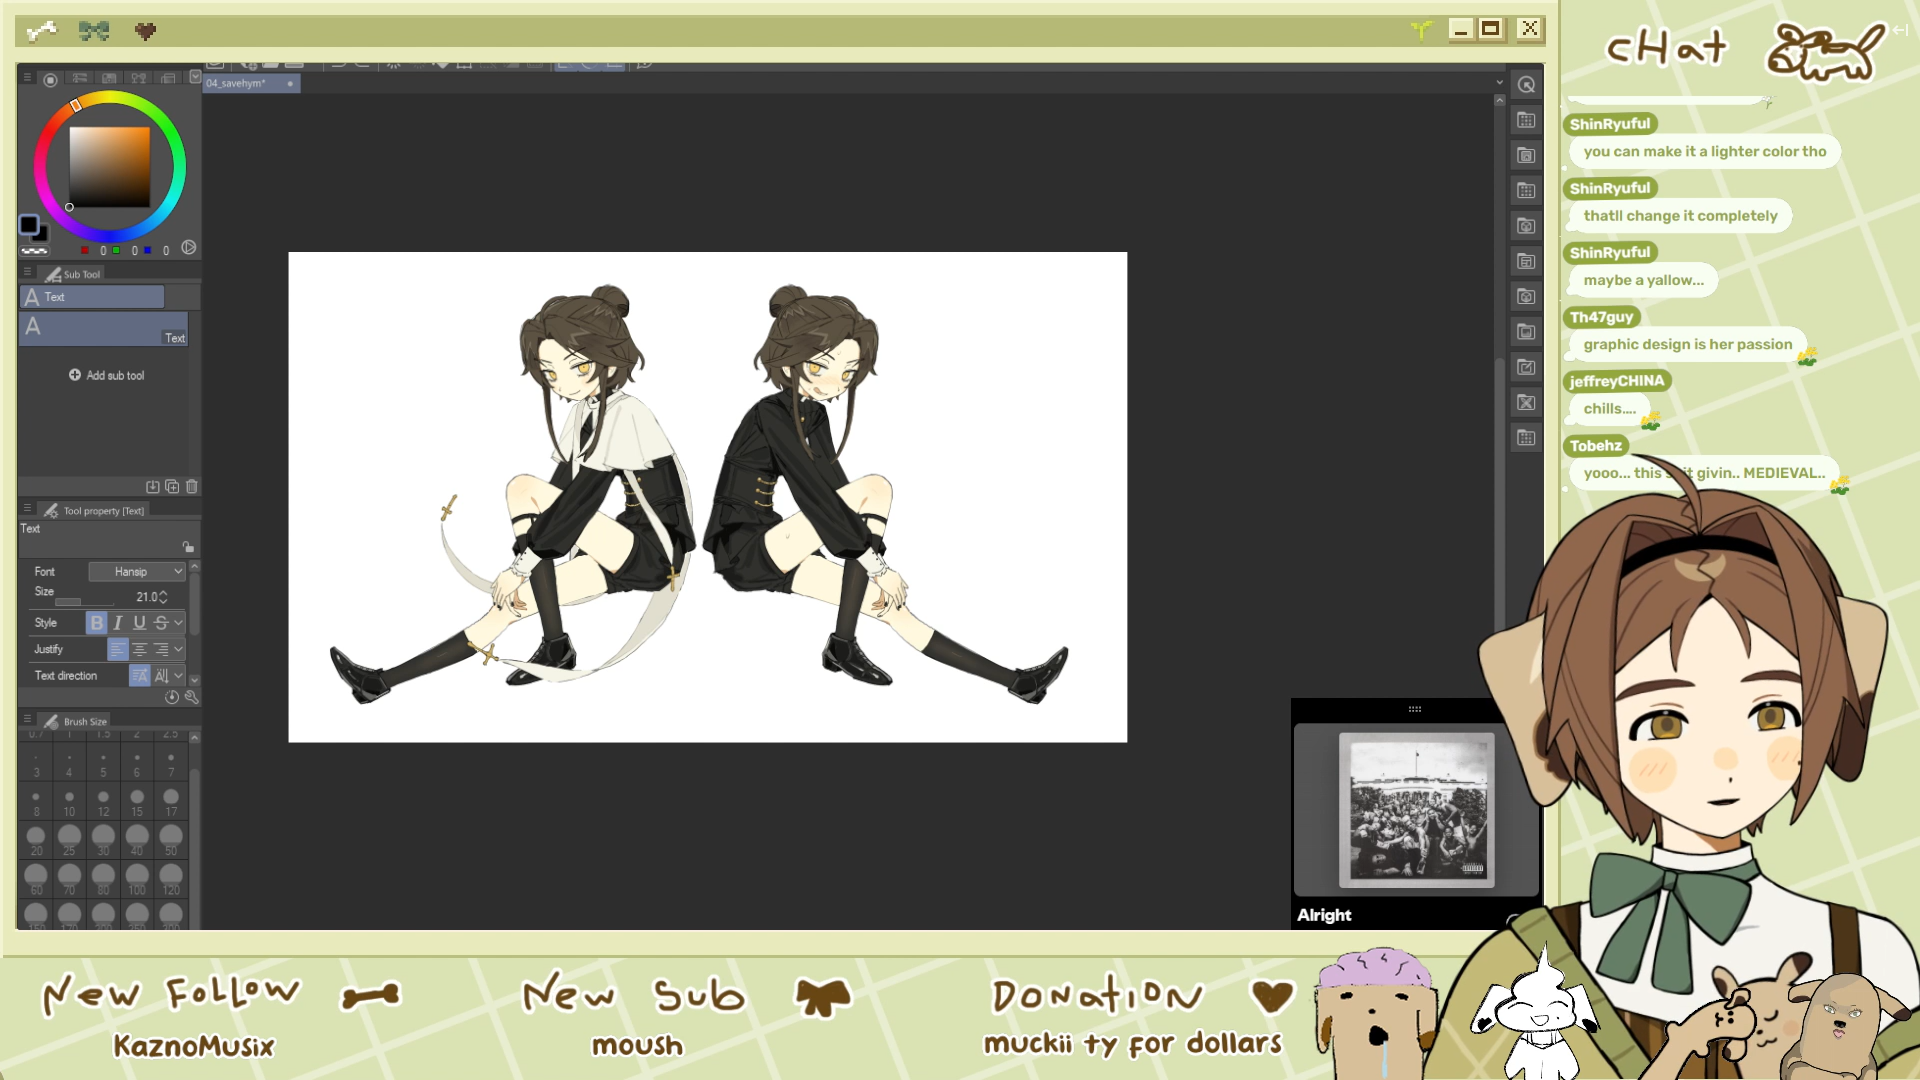
Task: Delete sub tool with trash icon
Action: (192, 487)
